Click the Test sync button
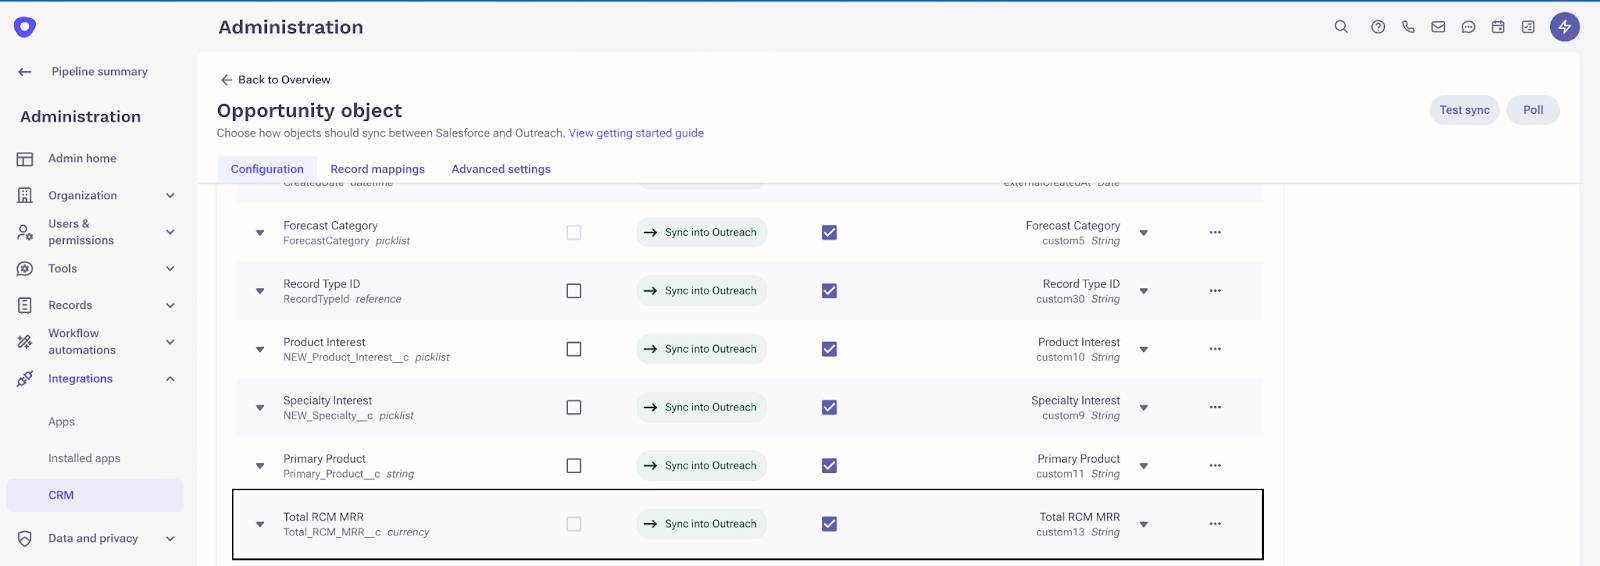Viewport: 1600px width, 566px height. click(1465, 110)
